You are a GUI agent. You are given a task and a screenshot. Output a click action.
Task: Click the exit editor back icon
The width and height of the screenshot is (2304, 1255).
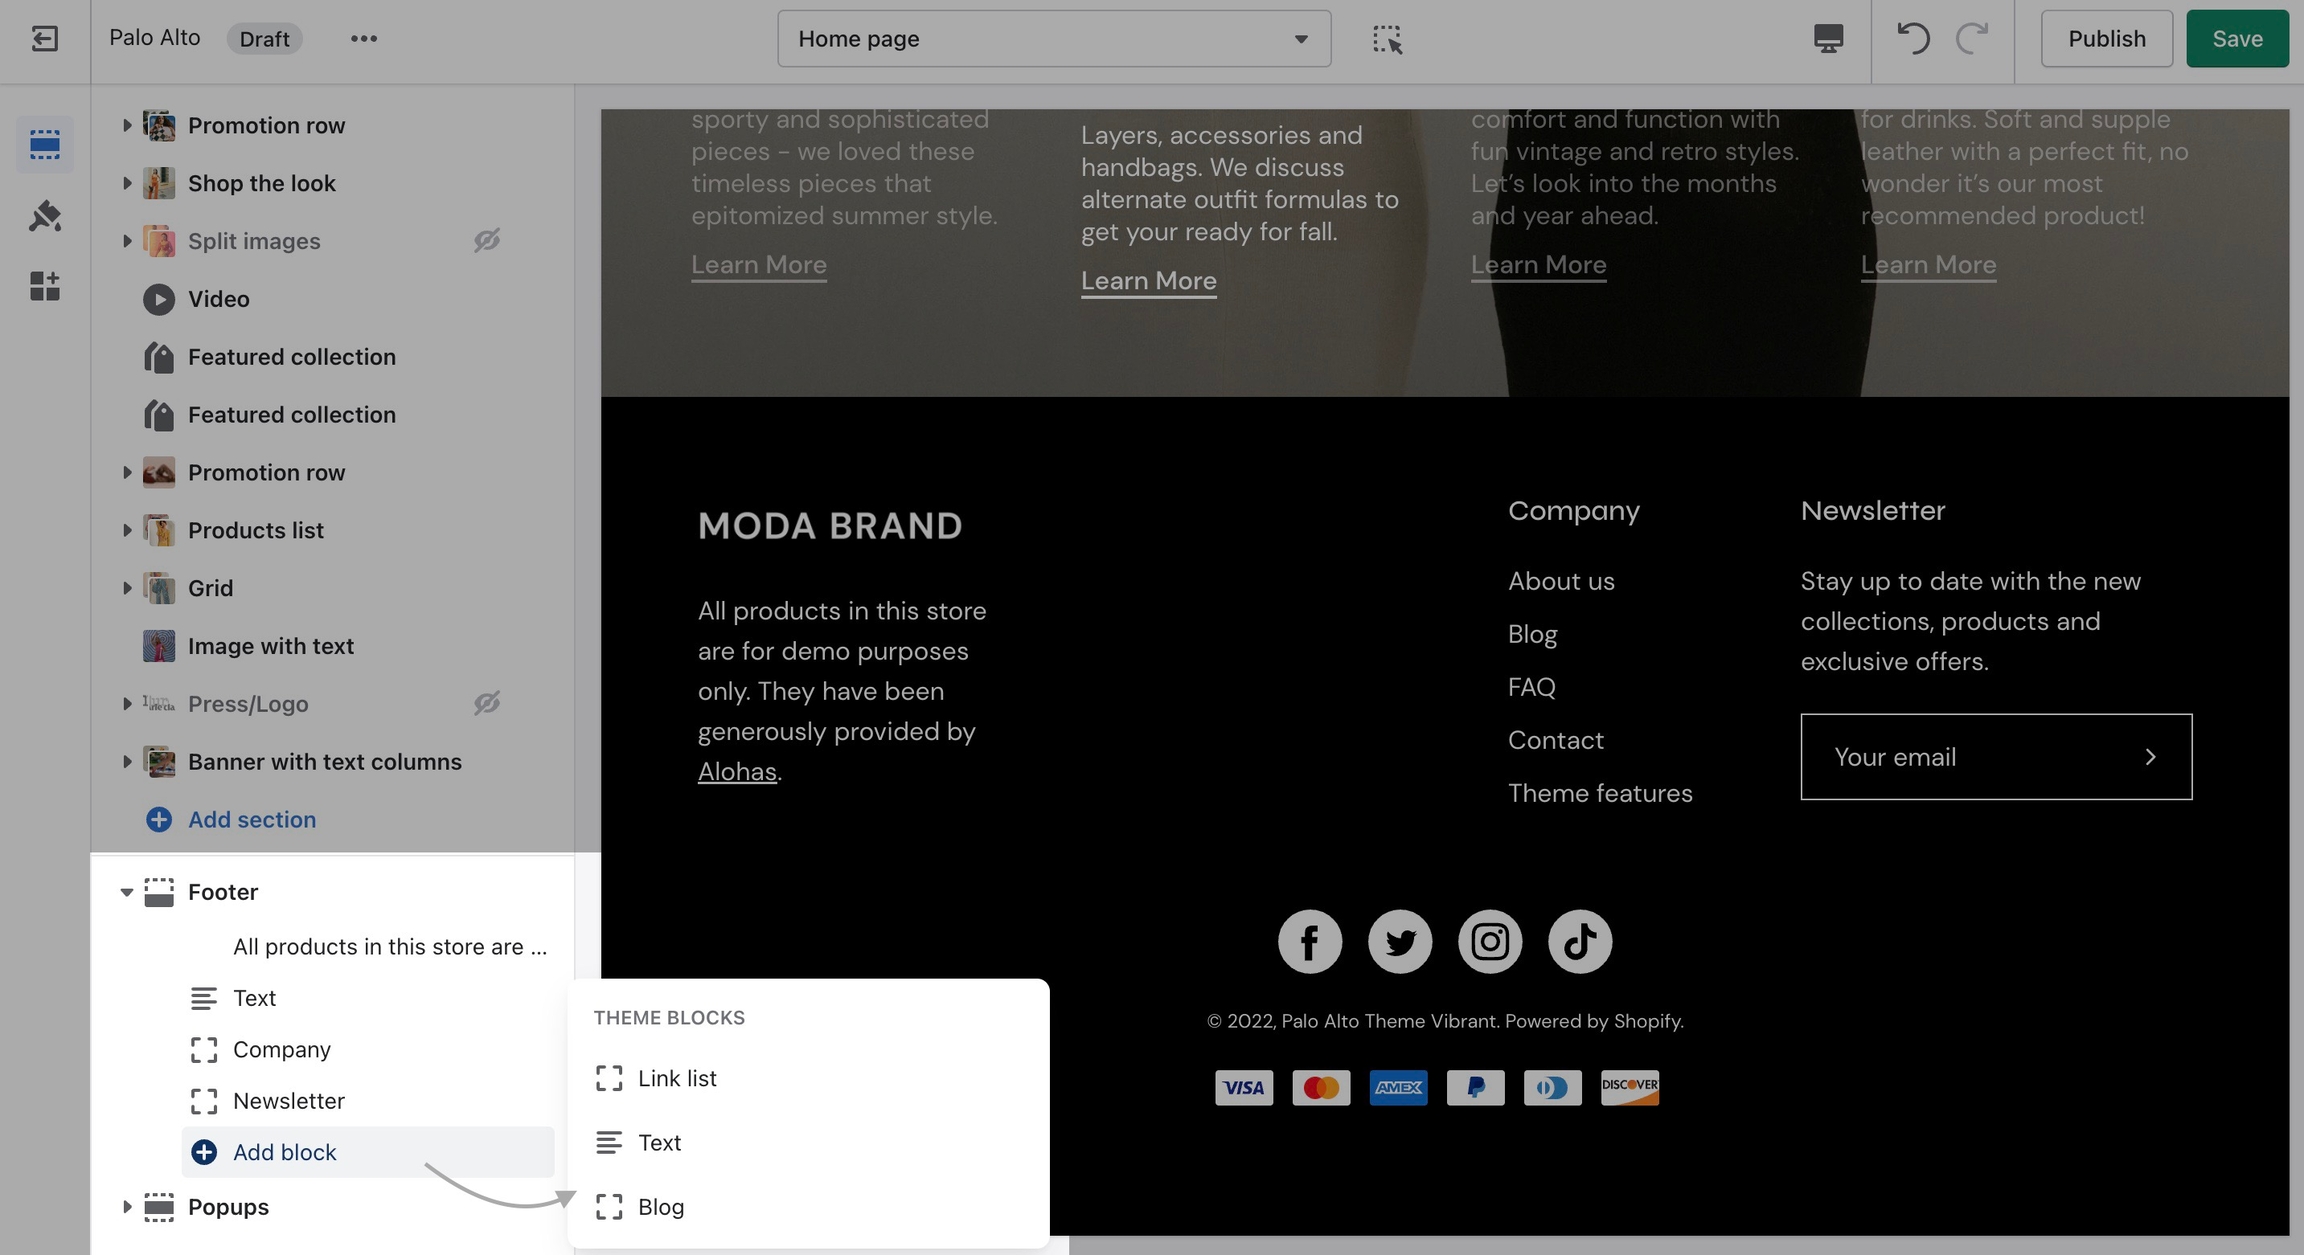pyautogui.click(x=44, y=39)
